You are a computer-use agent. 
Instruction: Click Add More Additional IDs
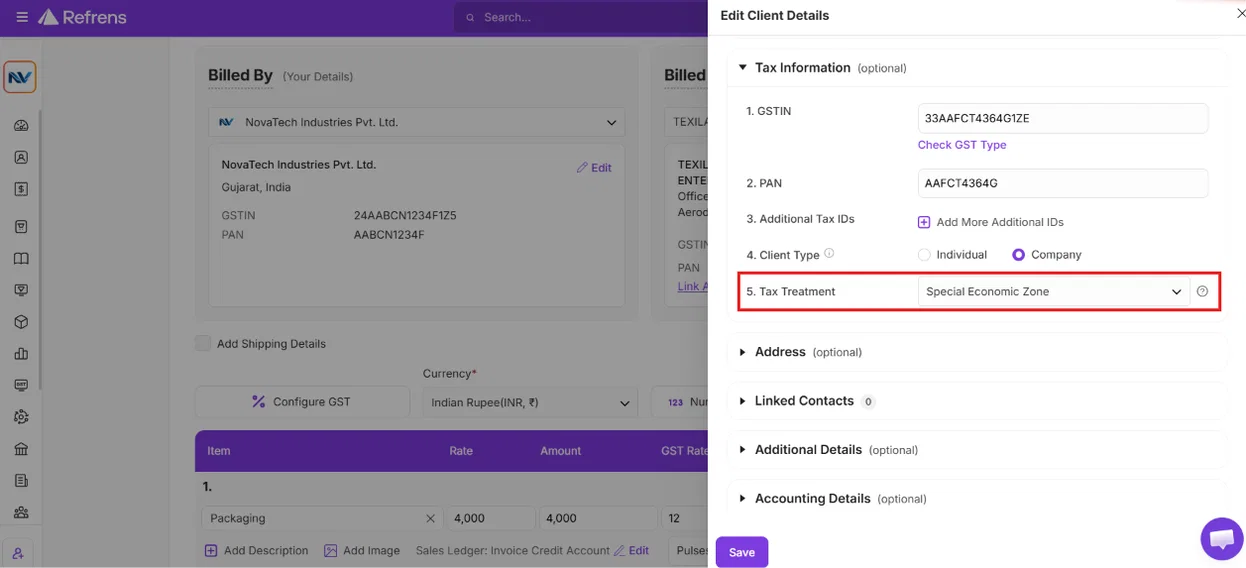pos(991,222)
